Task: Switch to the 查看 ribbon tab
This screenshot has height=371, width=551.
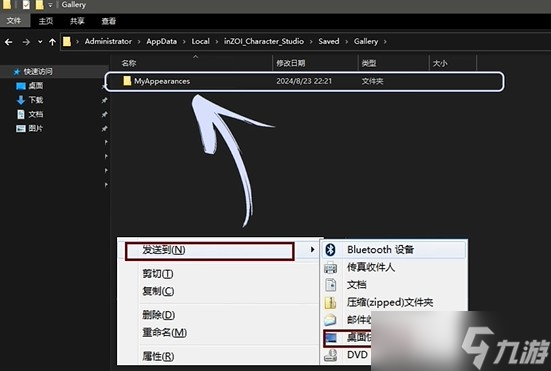Action: [x=109, y=21]
